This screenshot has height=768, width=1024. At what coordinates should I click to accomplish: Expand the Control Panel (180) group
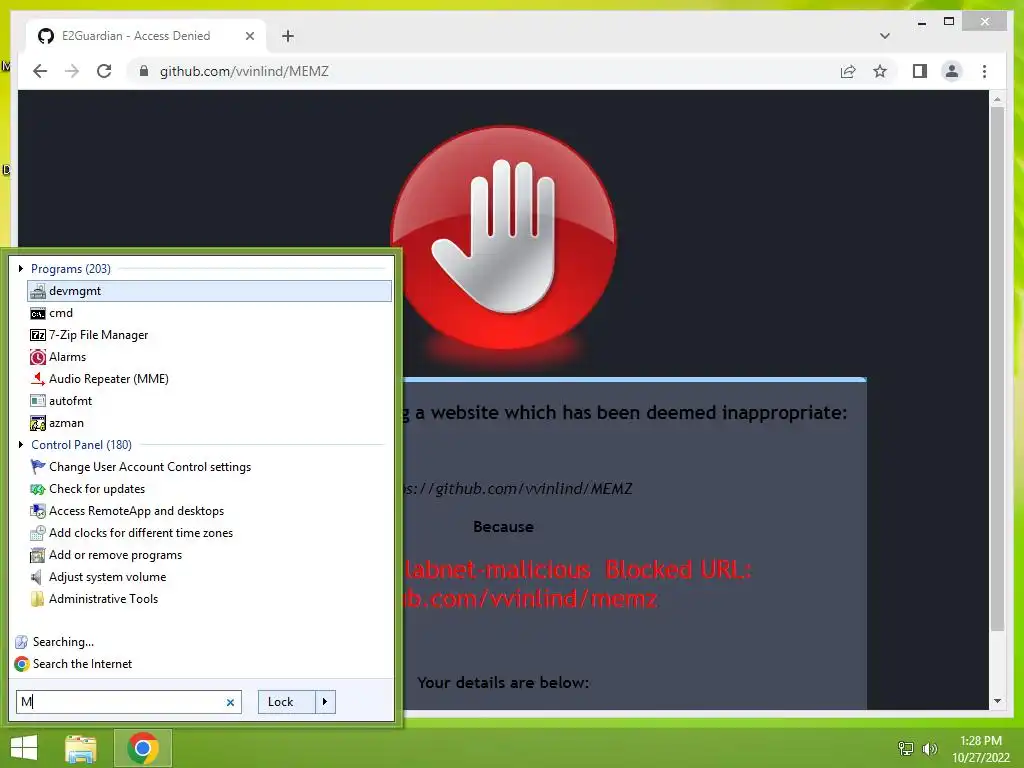pyautogui.click(x=21, y=445)
